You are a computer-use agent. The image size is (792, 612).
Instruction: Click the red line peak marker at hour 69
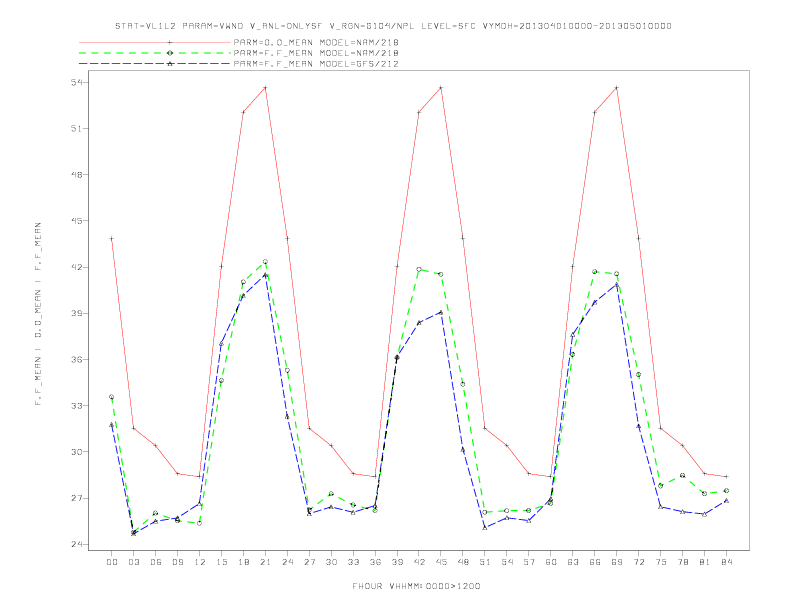click(x=617, y=88)
